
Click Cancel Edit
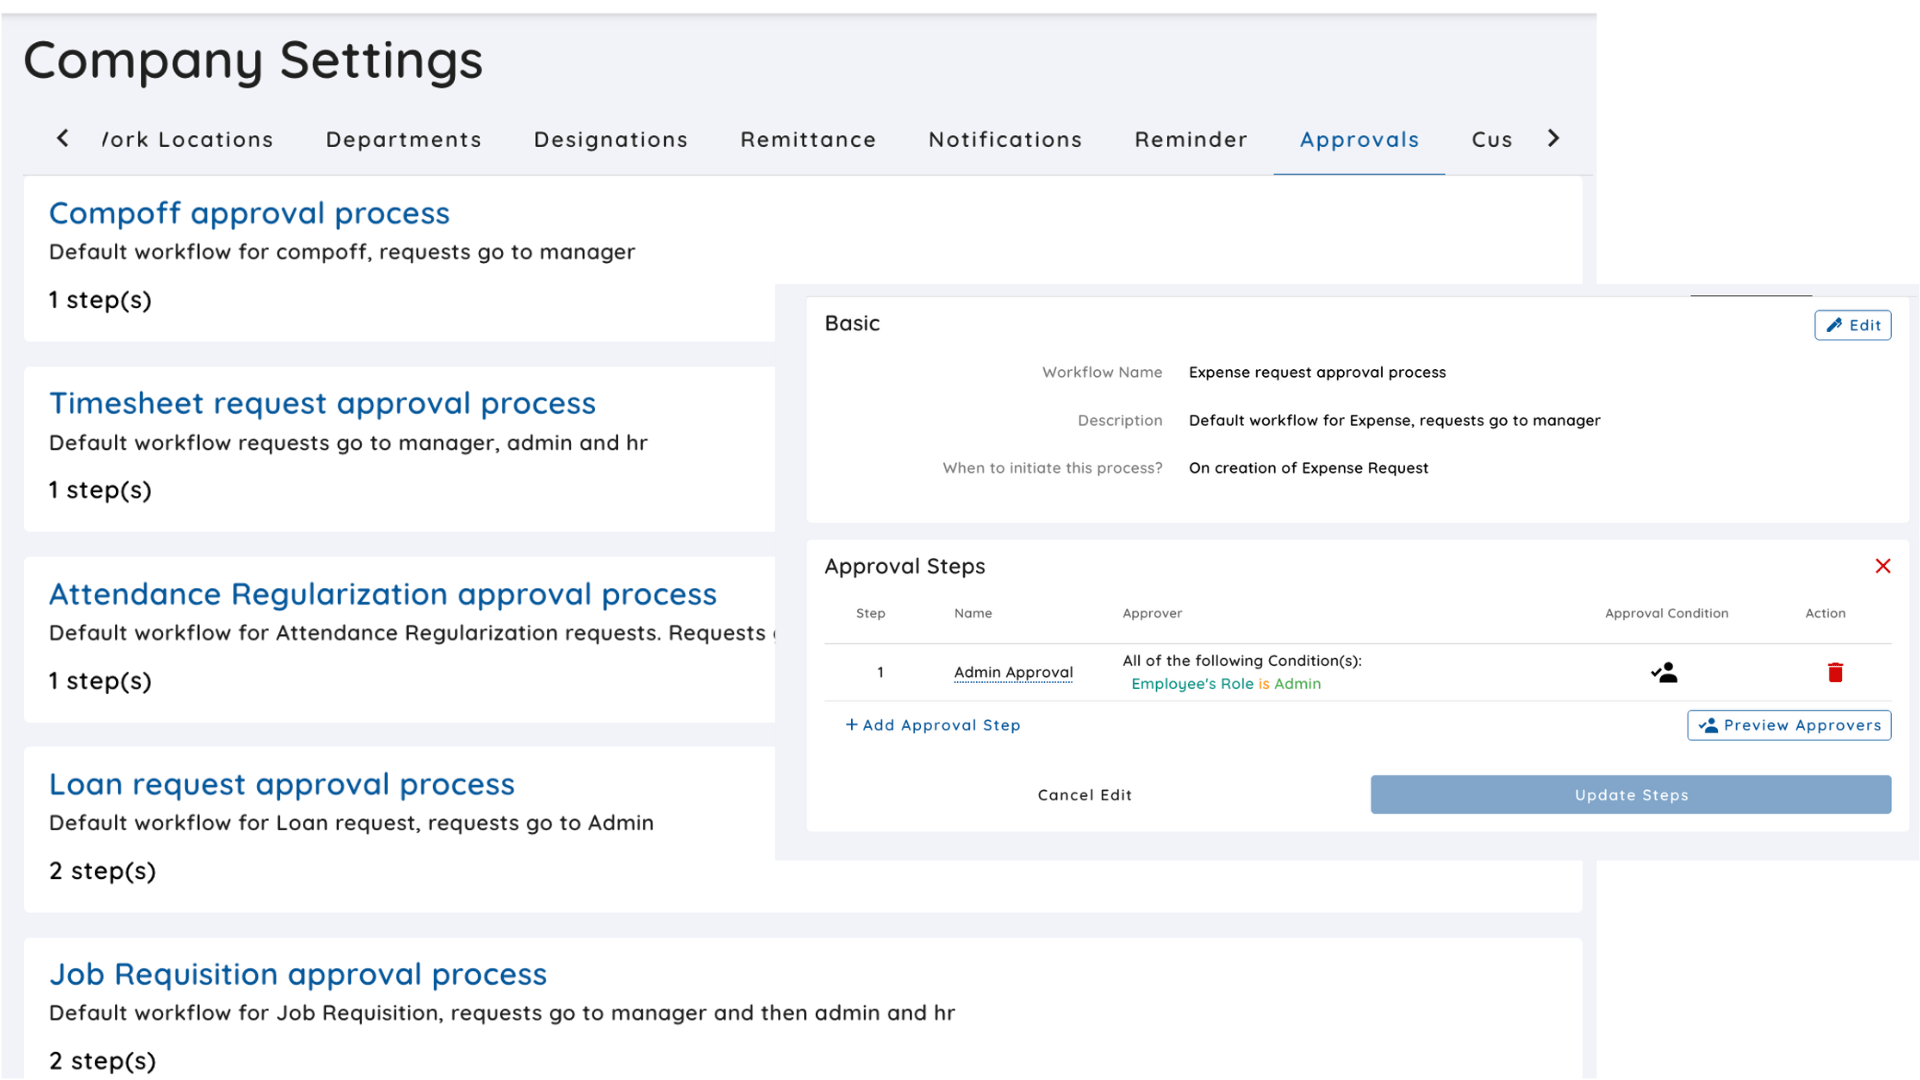coord(1084,795)
